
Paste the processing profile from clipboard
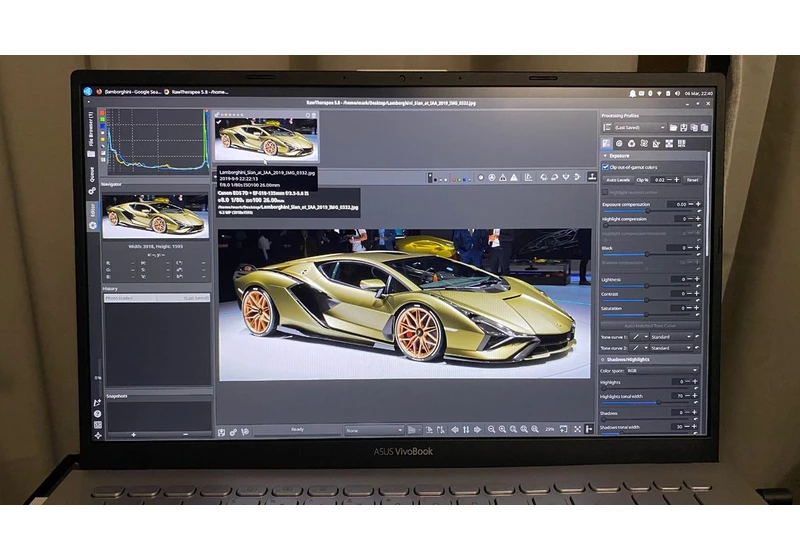705,128
